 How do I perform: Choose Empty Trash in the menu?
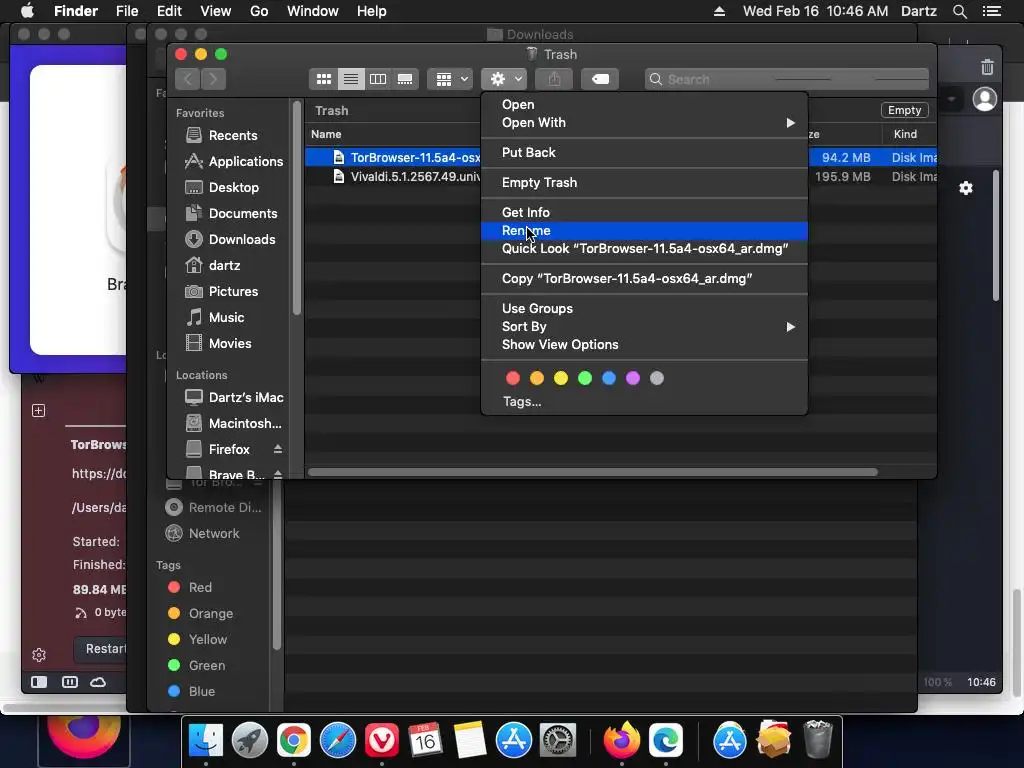click(644, 182)
